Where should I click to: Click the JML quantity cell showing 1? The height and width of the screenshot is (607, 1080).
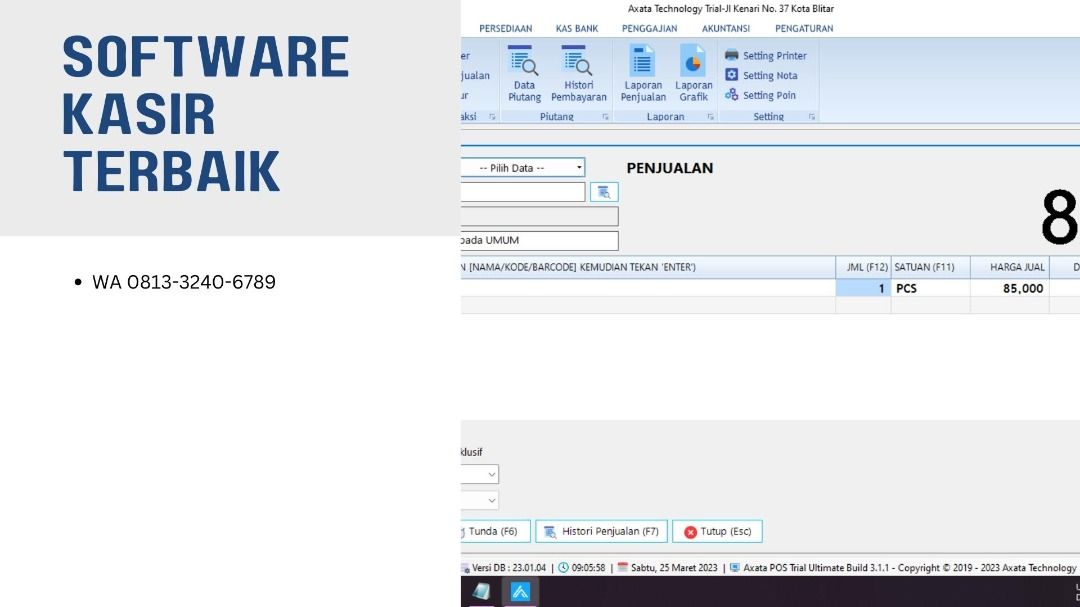coord(863,288)
